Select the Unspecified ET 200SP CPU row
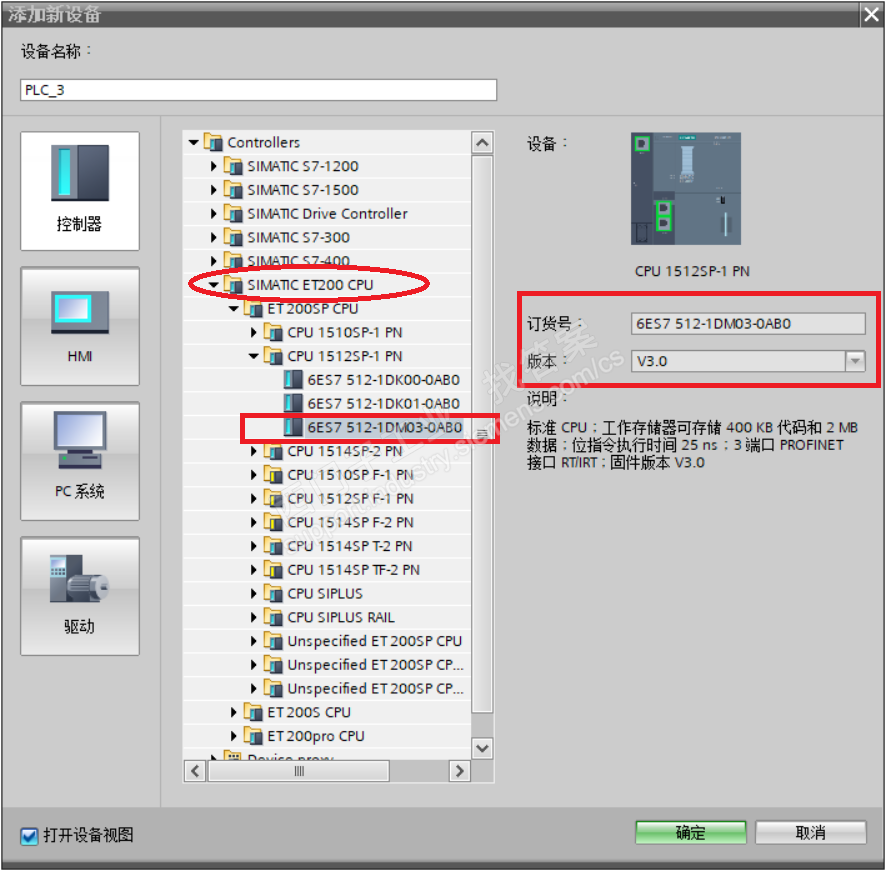Screen dimensions: 886x871 coord(327,641)
